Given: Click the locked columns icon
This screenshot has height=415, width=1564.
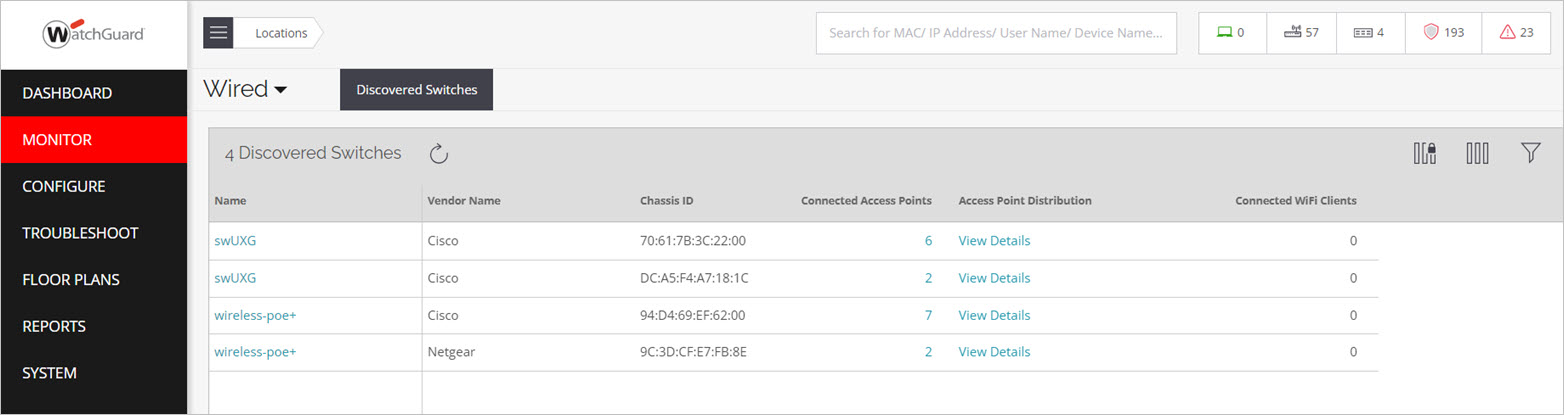Looking at the screenshot, I should pyautogui.click(x=1425, y=153).
